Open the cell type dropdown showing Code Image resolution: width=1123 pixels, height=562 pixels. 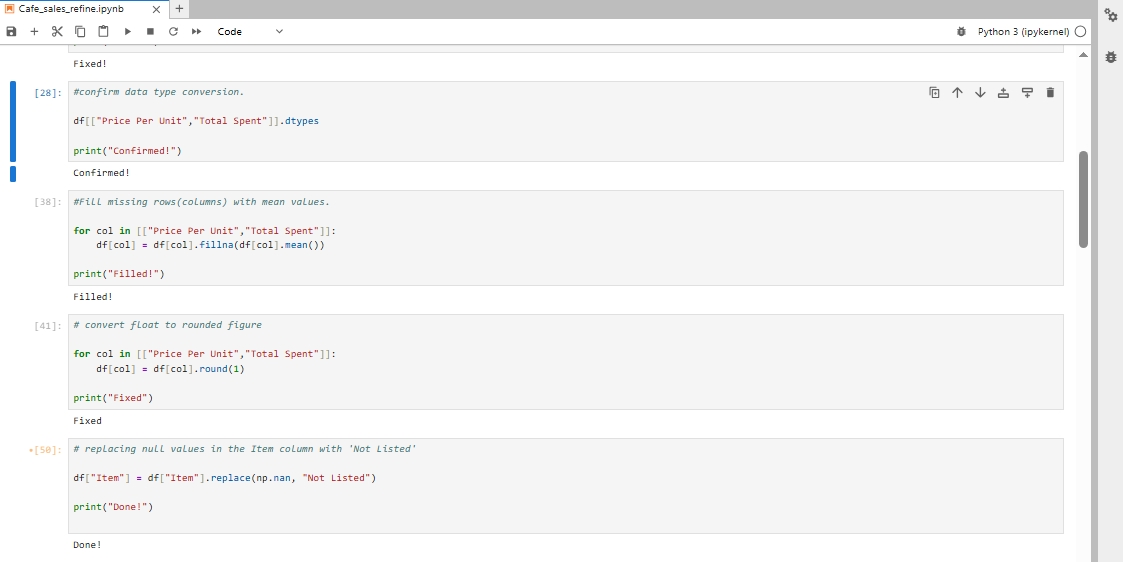250,32
